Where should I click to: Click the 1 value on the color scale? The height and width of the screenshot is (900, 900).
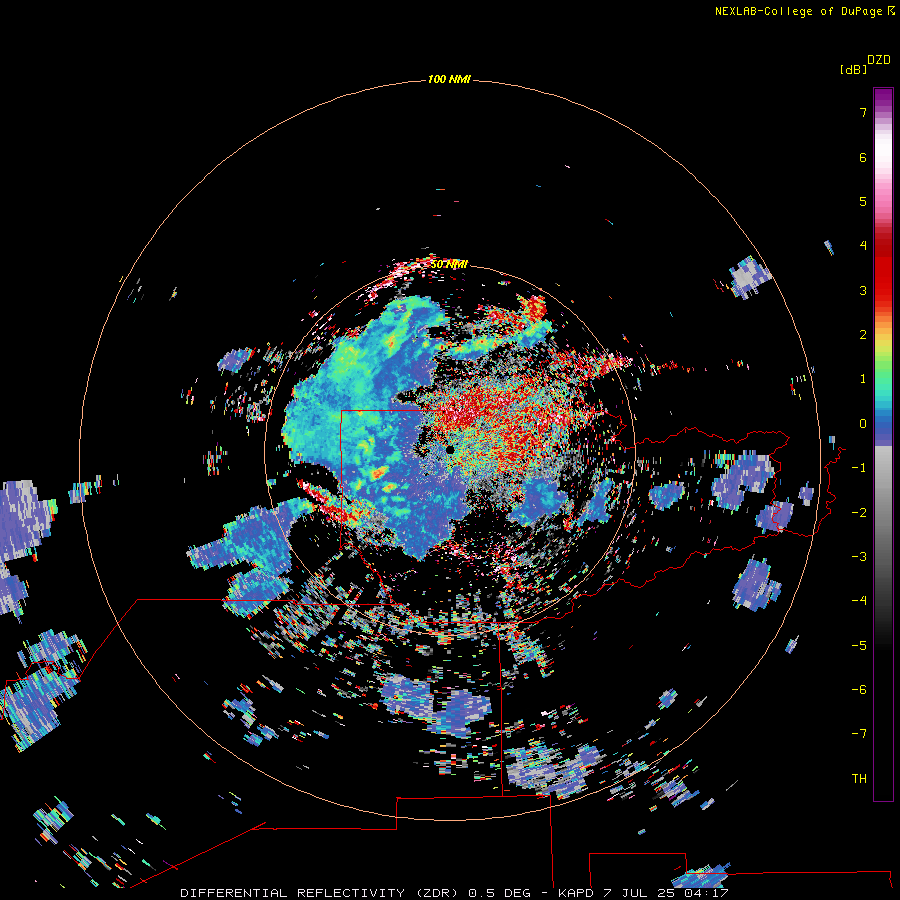coord(863,379)
